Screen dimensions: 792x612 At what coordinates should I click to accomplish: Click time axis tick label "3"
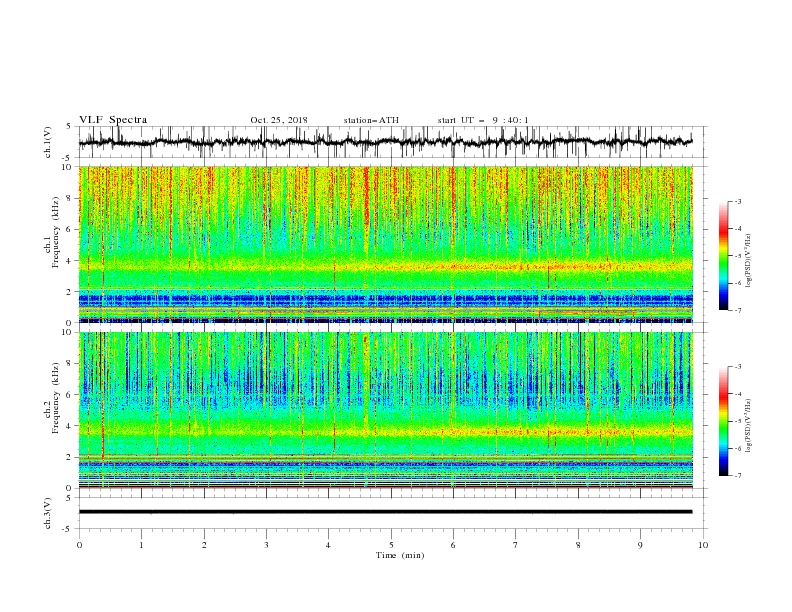(266, 545)
